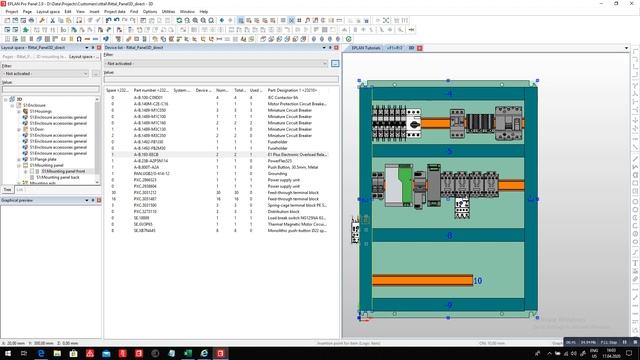640x360 pixels.
Task: Click the green Refresh icon in top toolbar
Action: coord(179,20)
